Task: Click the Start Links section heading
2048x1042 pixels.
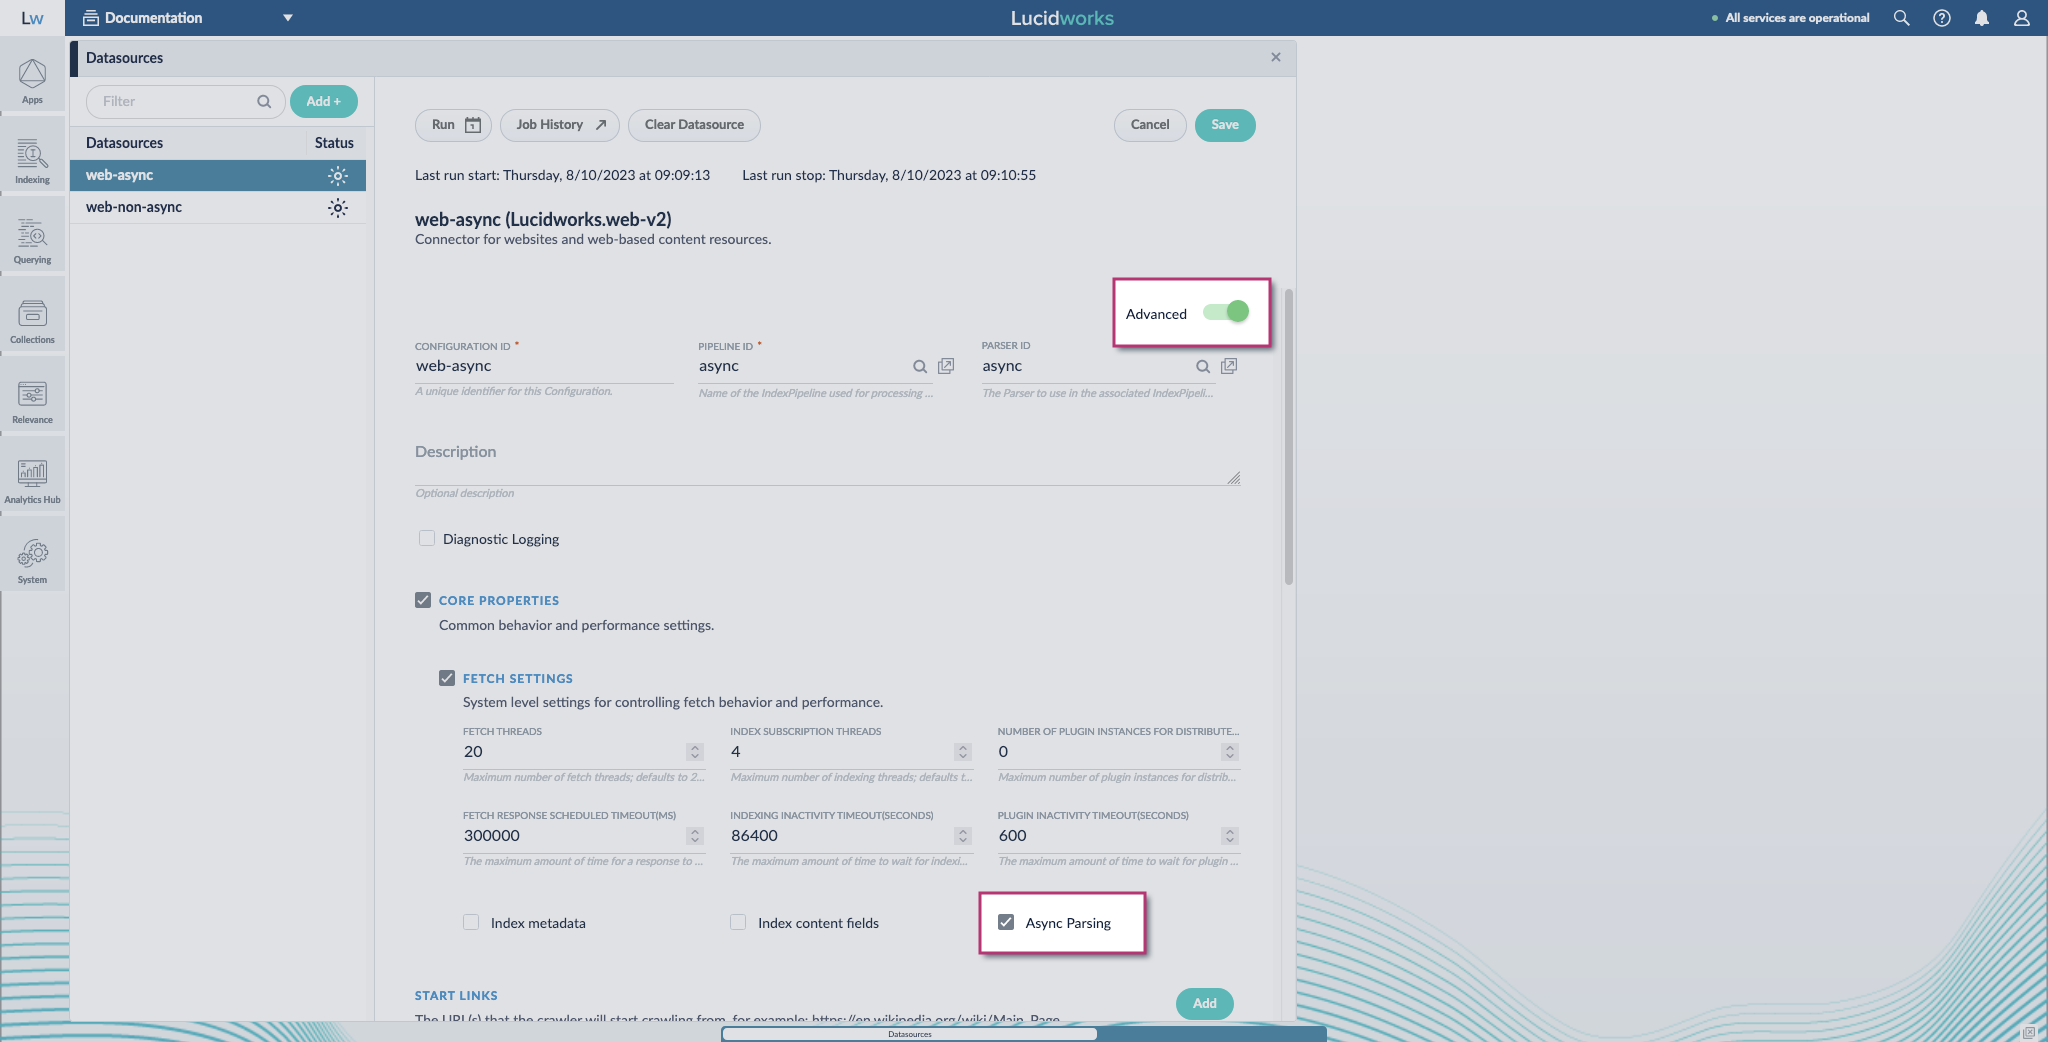Action: click(456, 996)
